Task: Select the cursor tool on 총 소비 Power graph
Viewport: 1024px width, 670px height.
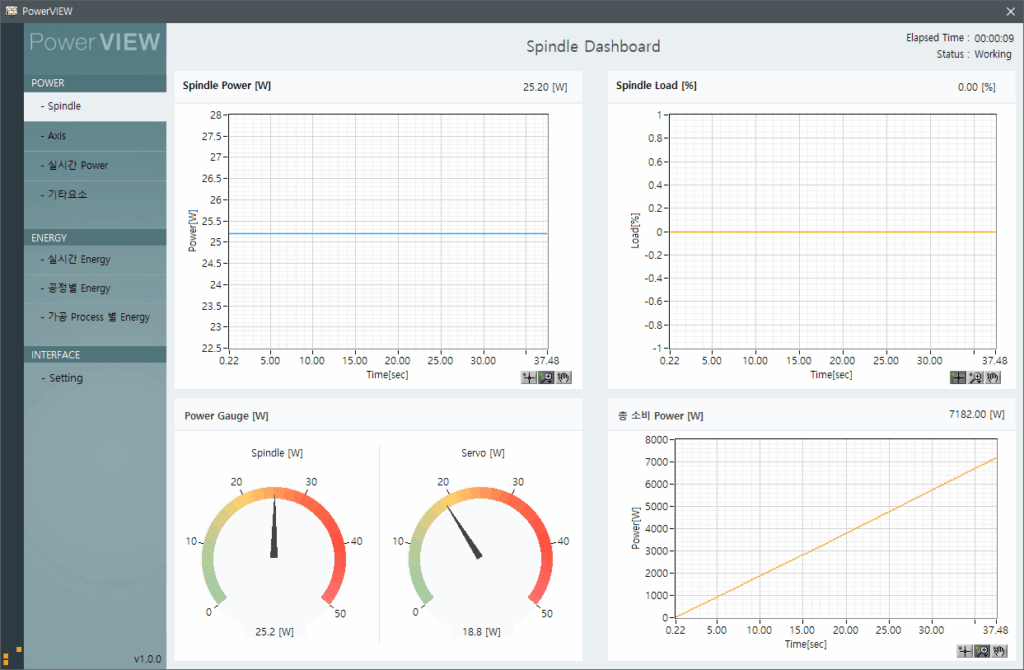Action: pyautogui.click(x=964, y=651)
